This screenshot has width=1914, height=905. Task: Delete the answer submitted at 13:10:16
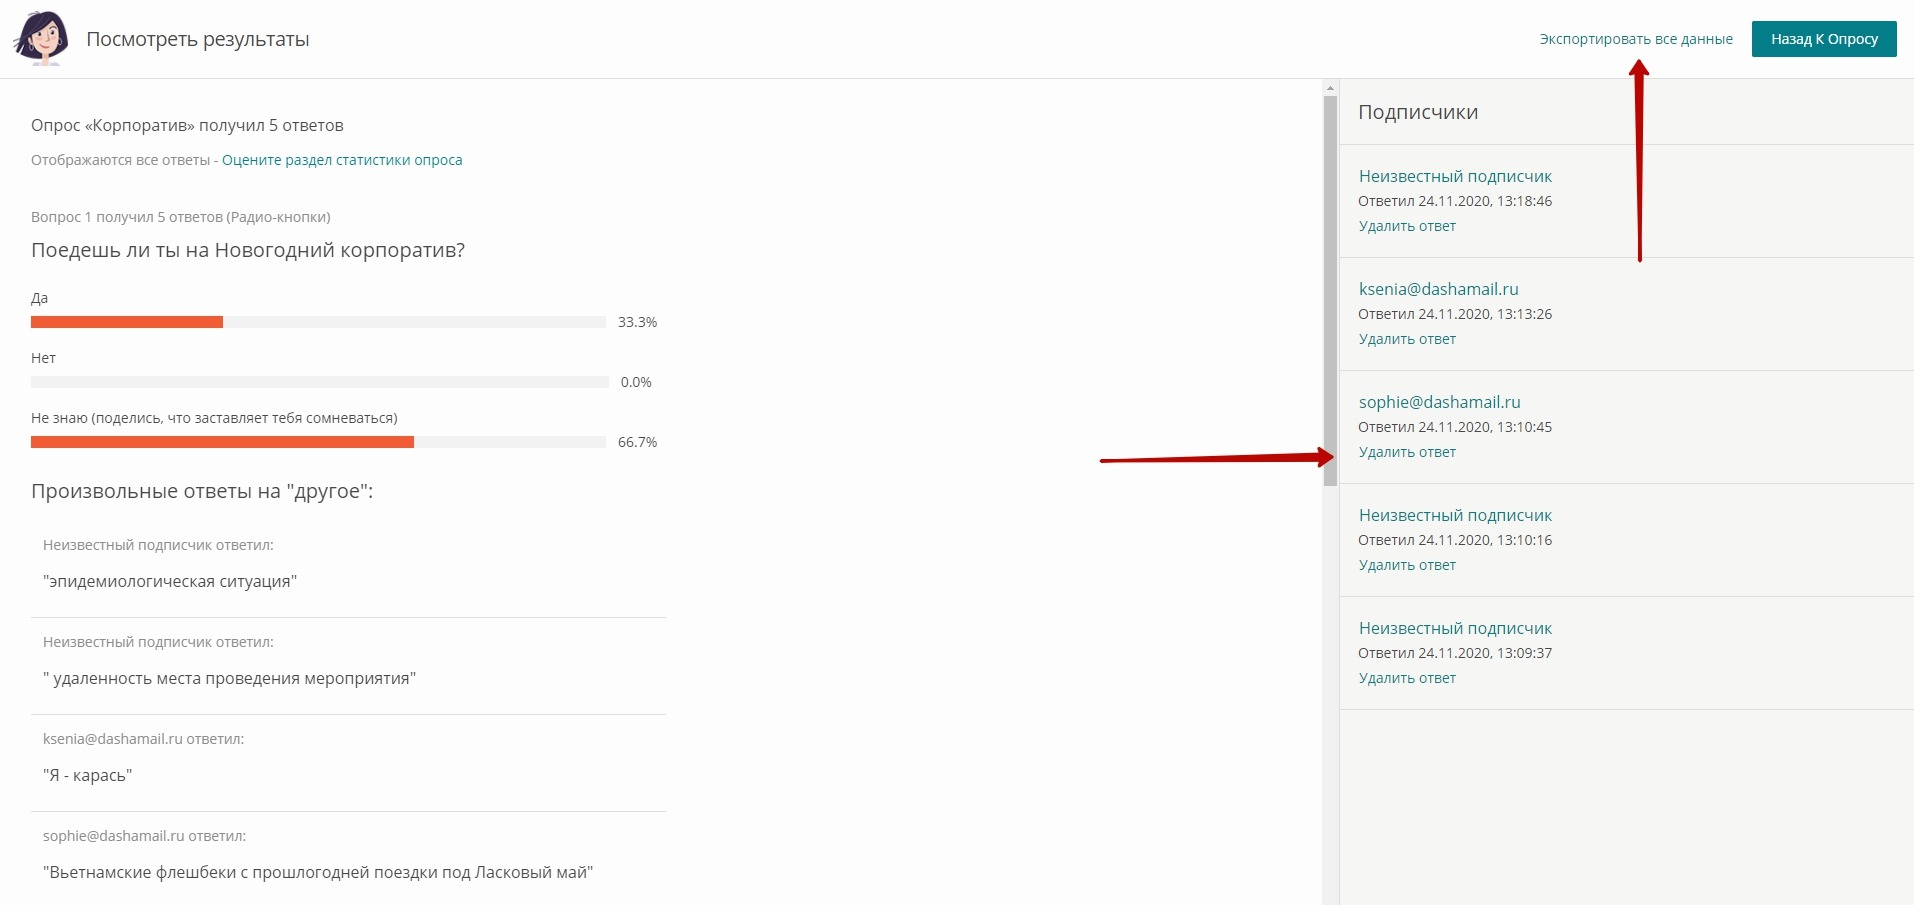pos(1407,565)
